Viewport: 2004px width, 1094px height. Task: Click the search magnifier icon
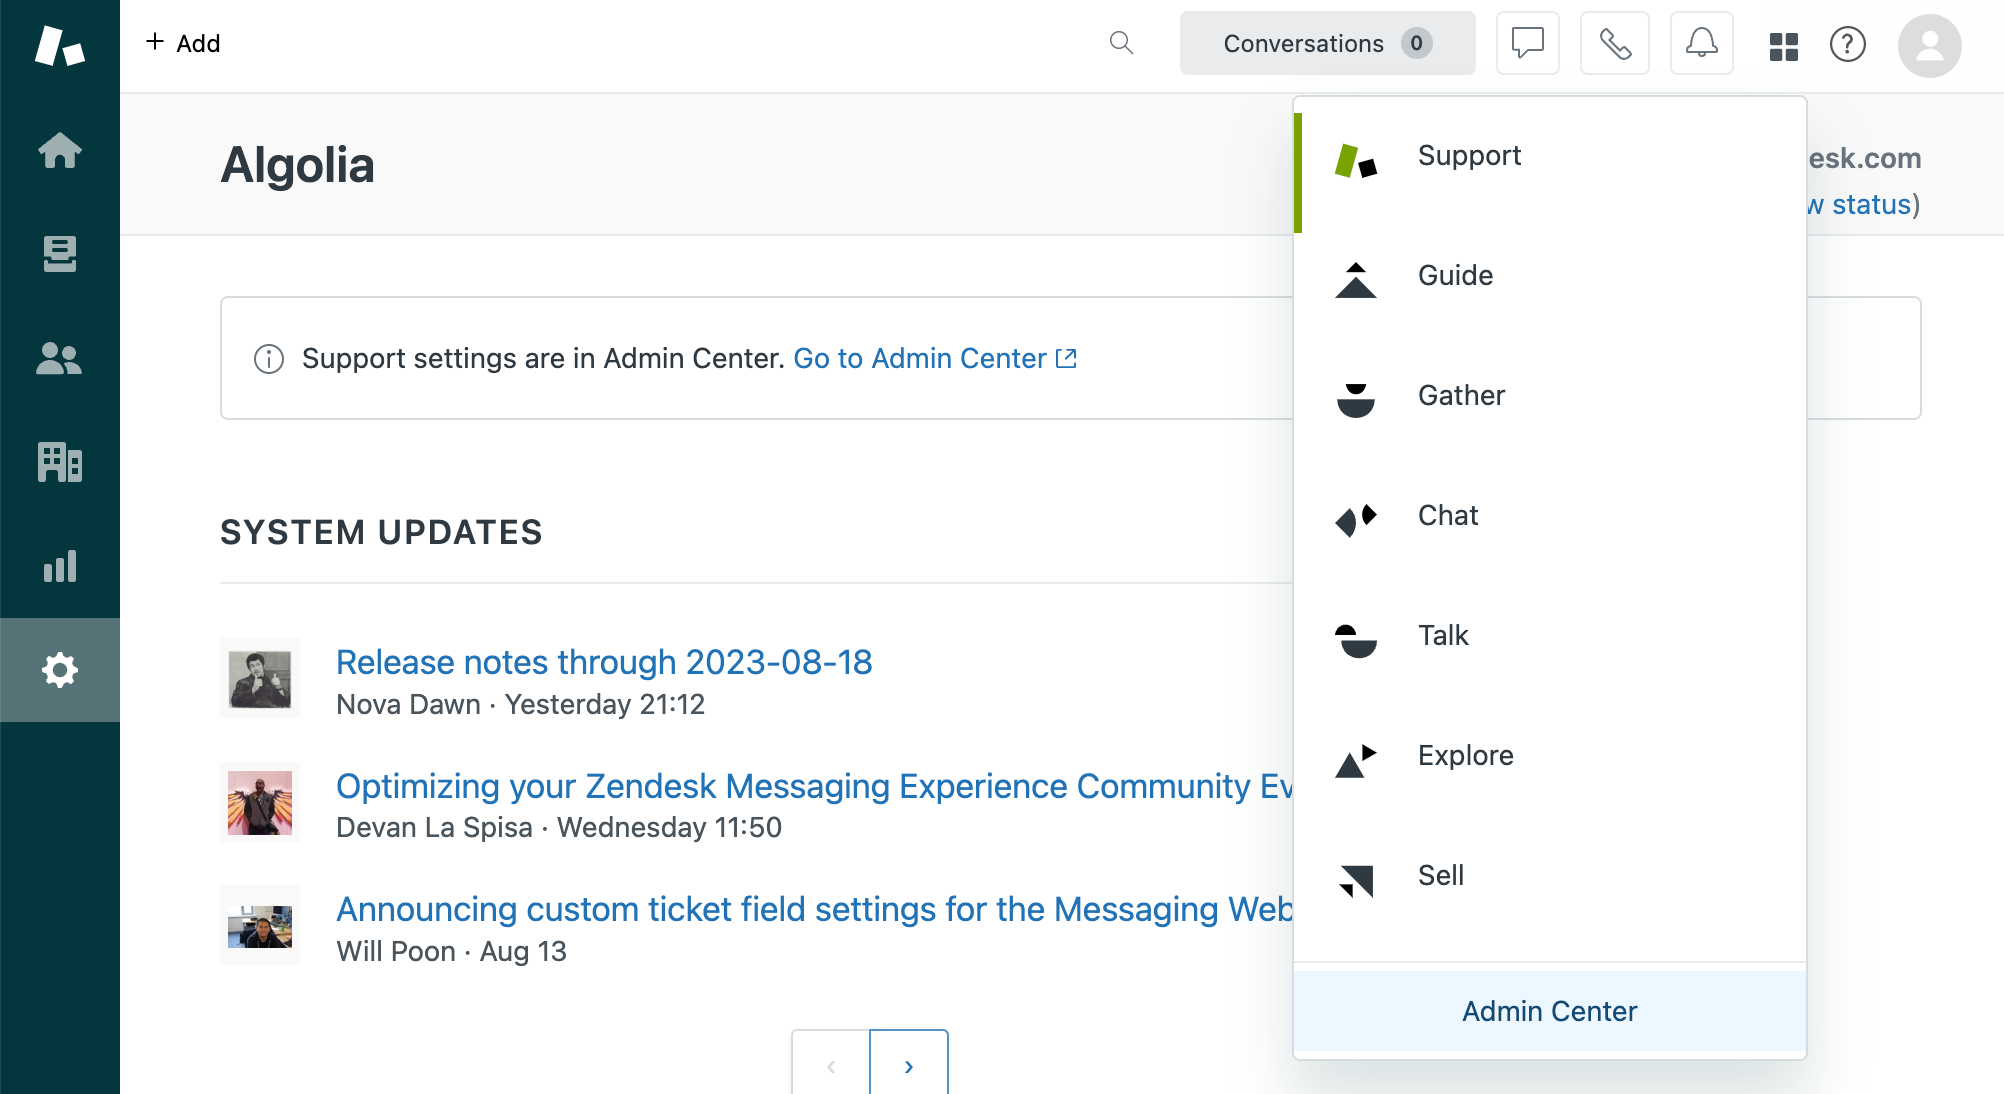point(1122,44)
